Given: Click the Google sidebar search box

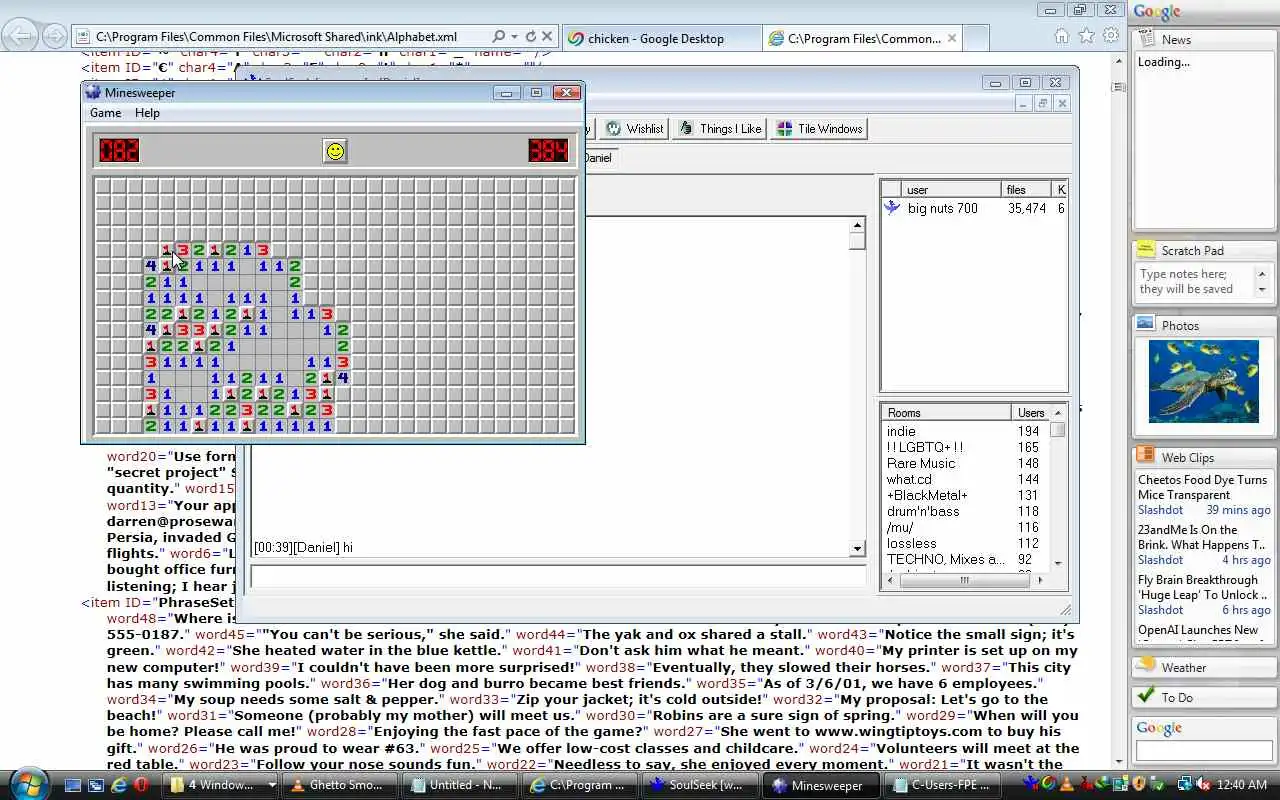Looking at the screenshot, I should [x=1202, y=750].
